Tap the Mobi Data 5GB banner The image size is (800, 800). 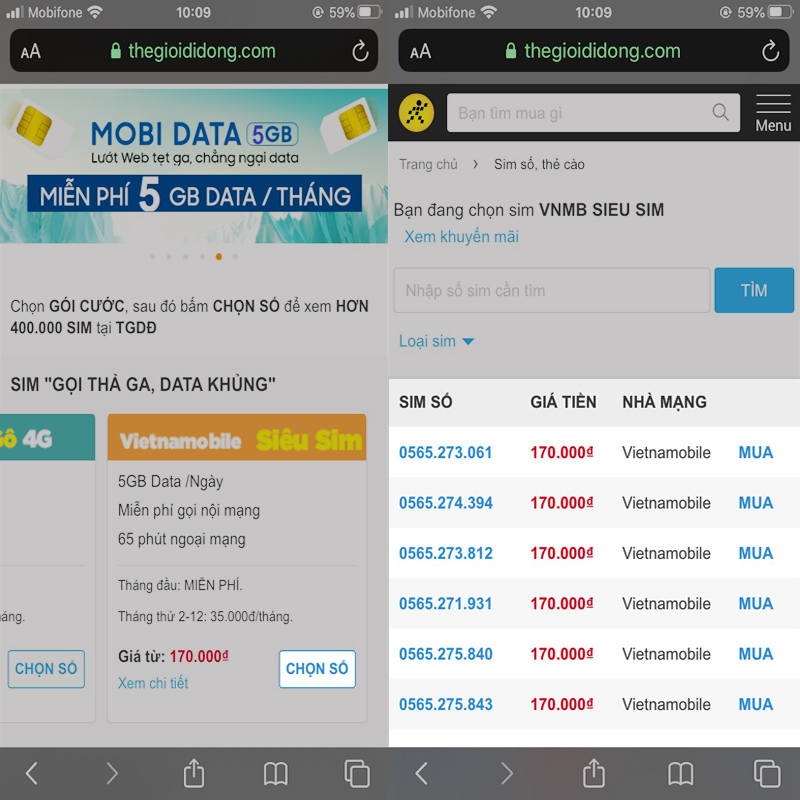(194, 166)
